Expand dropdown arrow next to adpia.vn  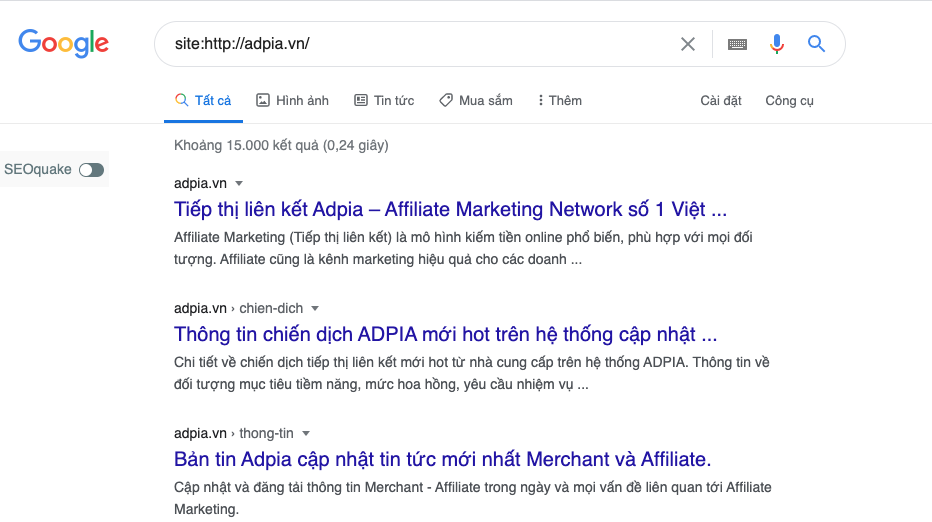[x=239, y=184]
